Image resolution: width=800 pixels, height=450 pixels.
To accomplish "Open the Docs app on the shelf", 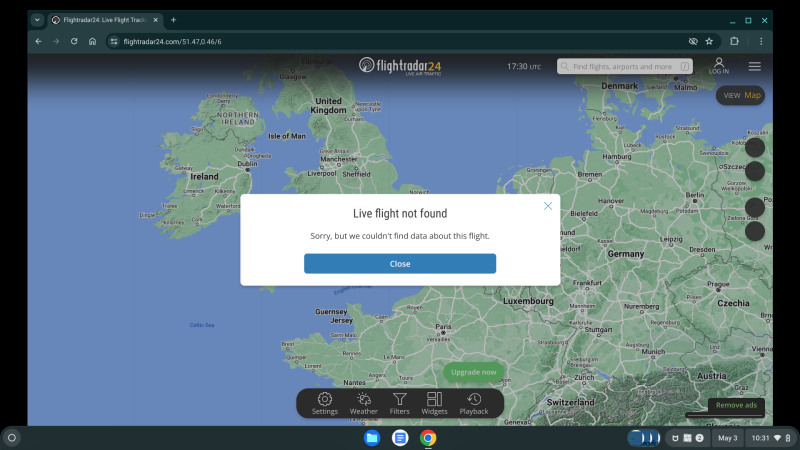I will [x=400, y=438].
